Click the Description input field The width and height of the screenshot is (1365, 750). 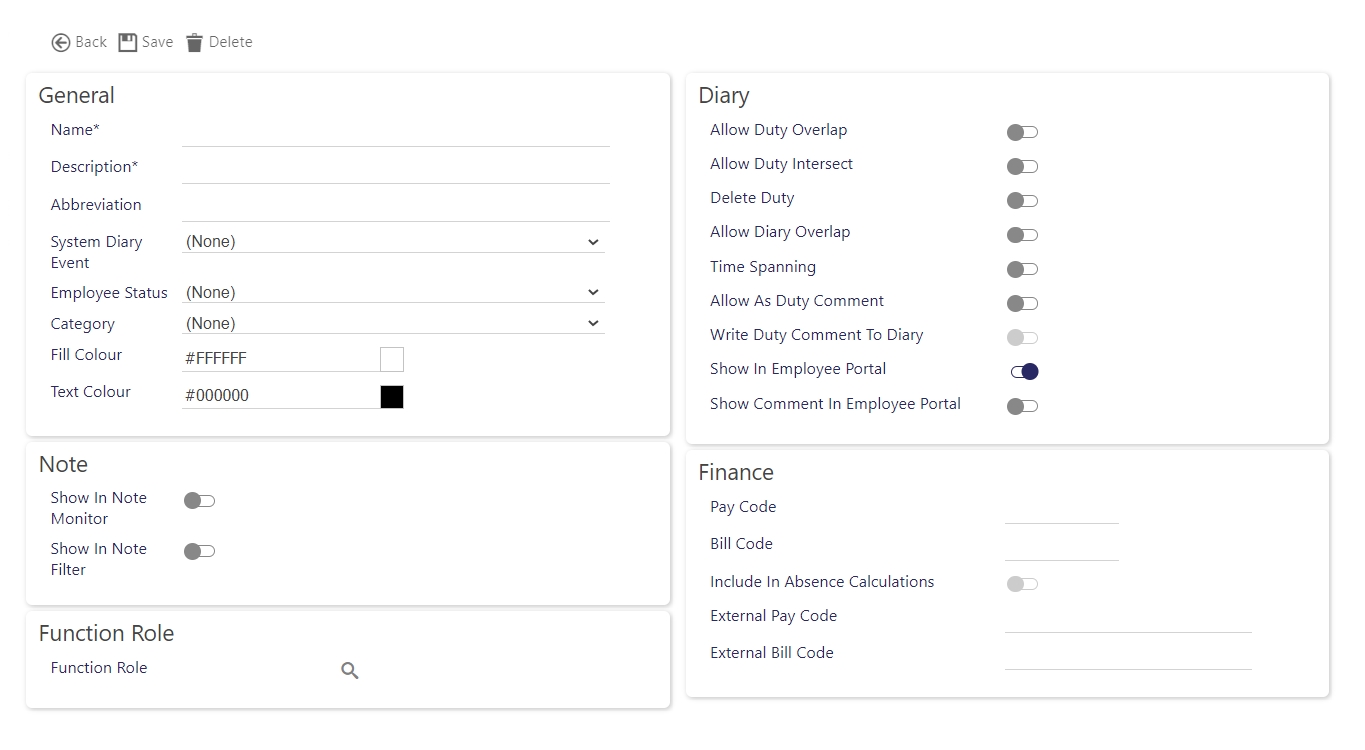coord(395,169)
